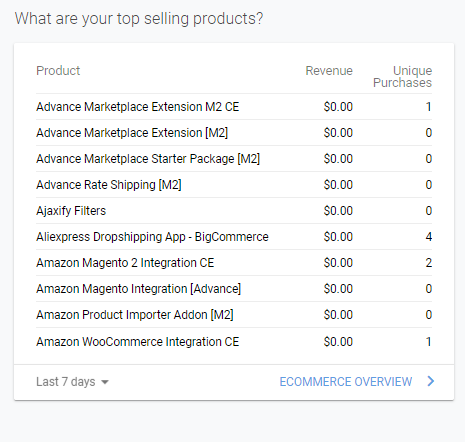This screenshot has width=465, height=442.
Task: Select Amazon Magento Integration [Advance] row
Action: [x=234, y=289]
